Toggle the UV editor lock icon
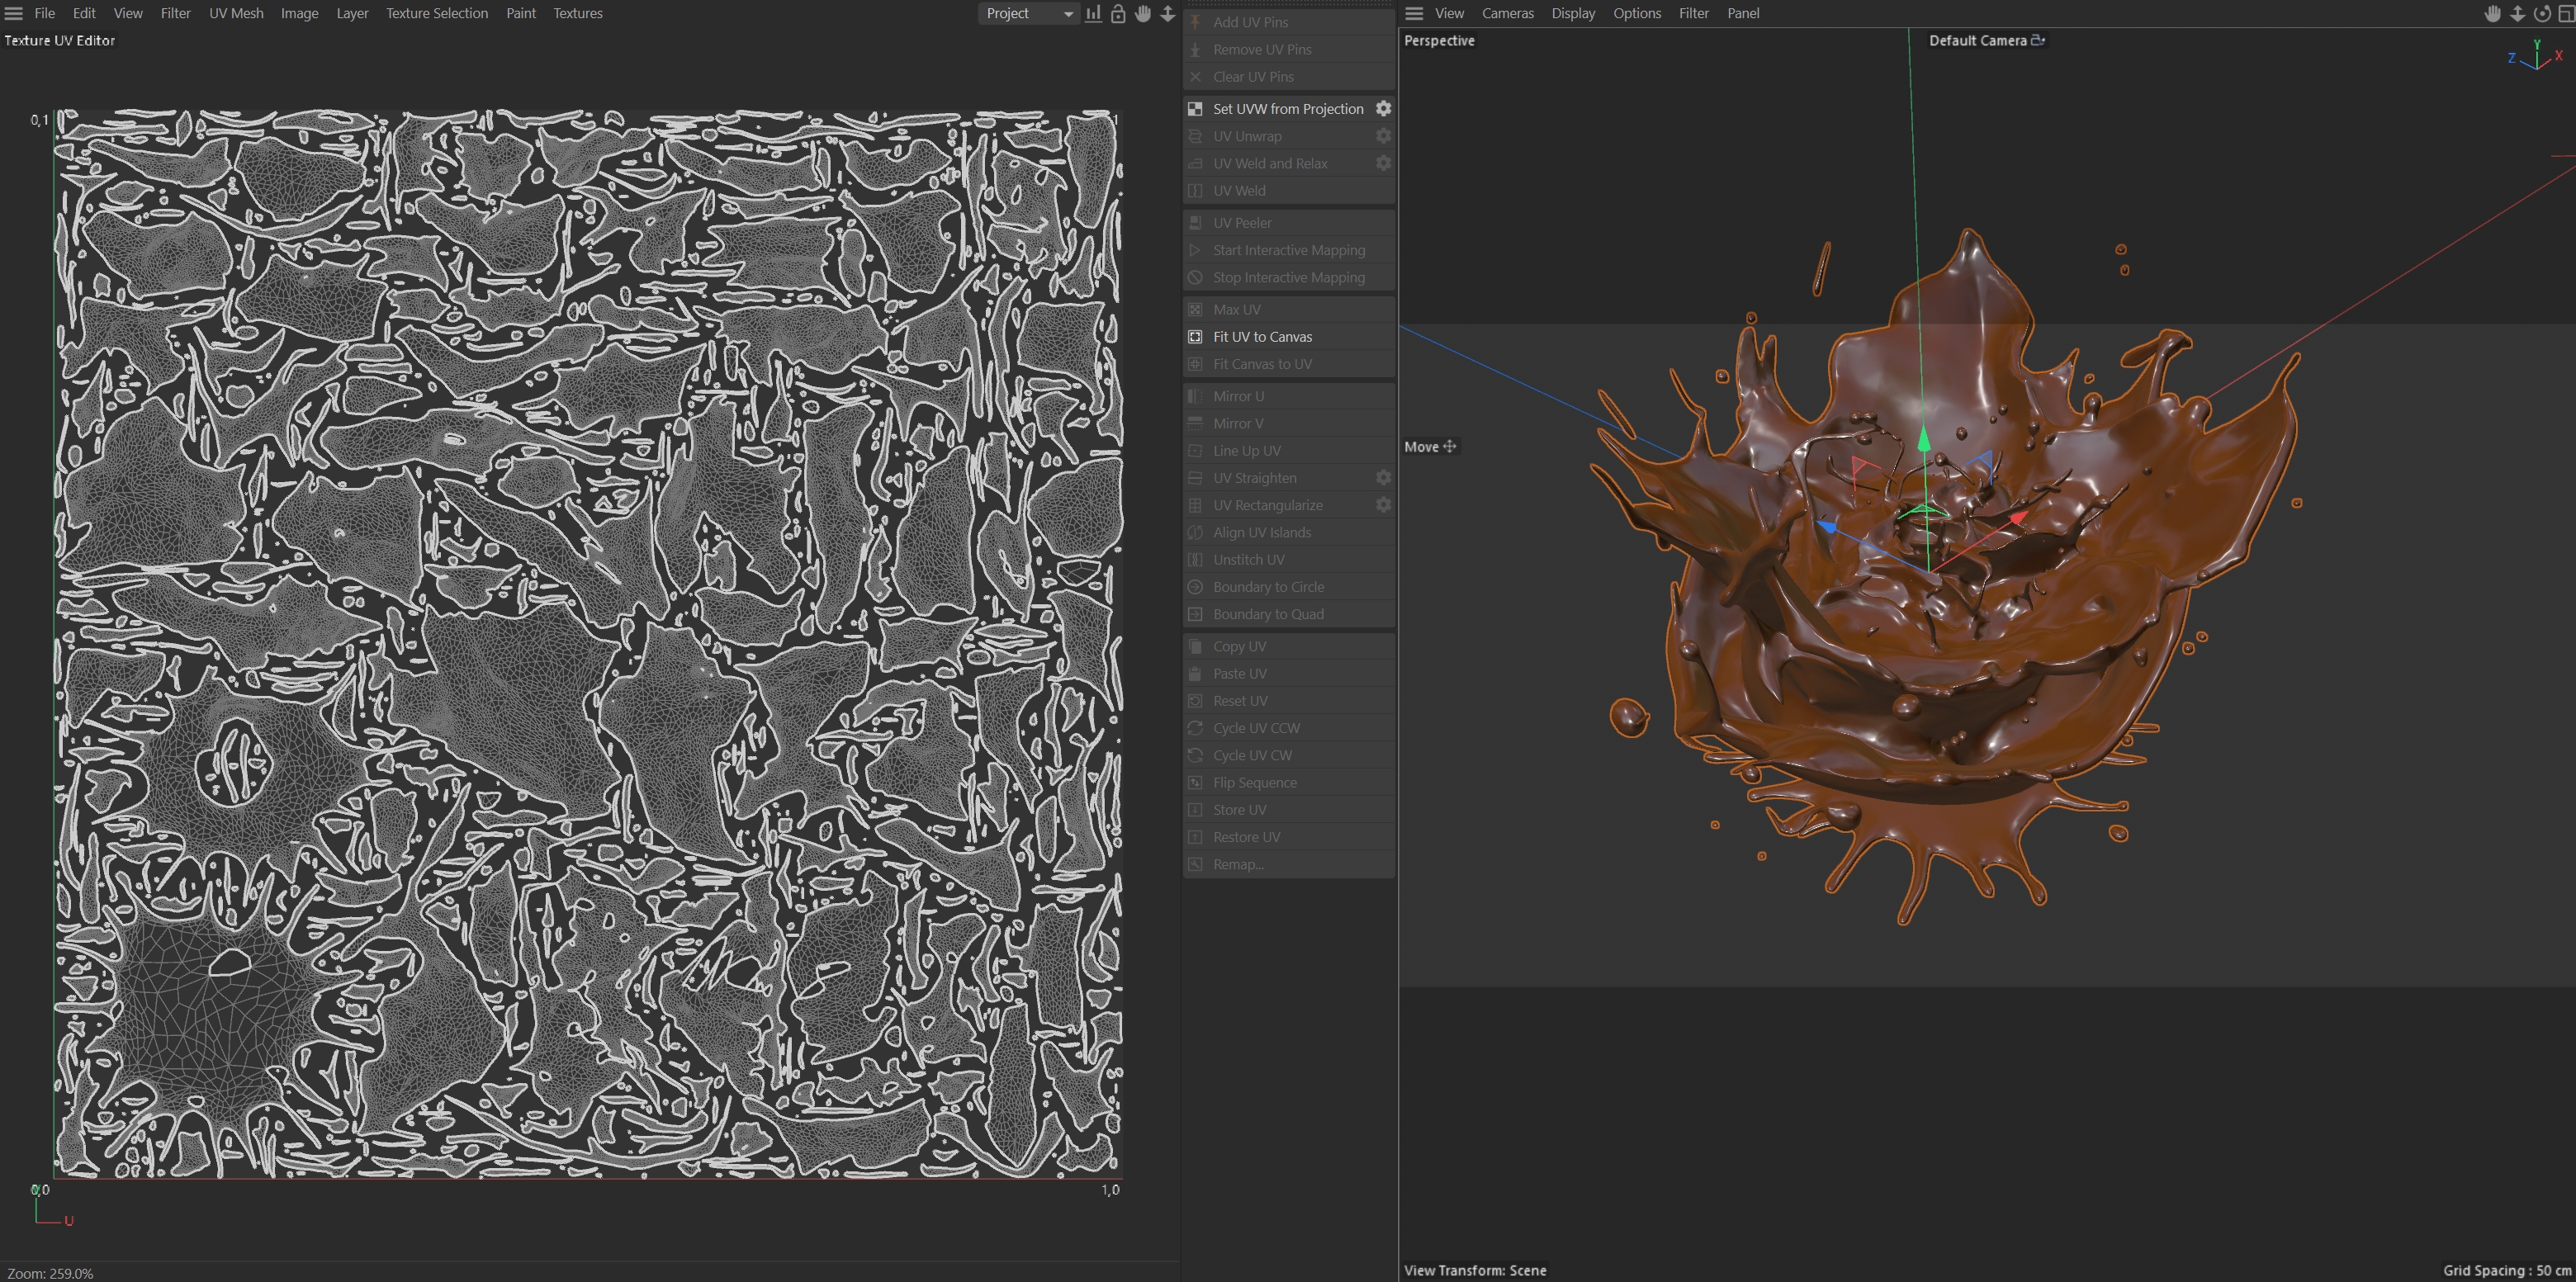The height and width of the screenshot is (1282, 2576). click(1118, 13)
